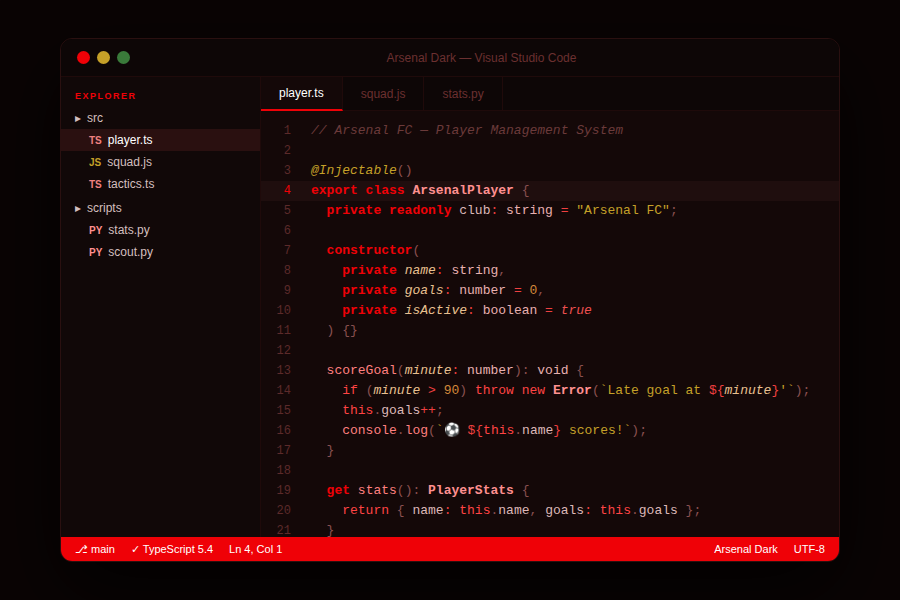Click the comment on line 1
Image resolution: width=900 pixels, height=600 pixels.
pos(467,130)
